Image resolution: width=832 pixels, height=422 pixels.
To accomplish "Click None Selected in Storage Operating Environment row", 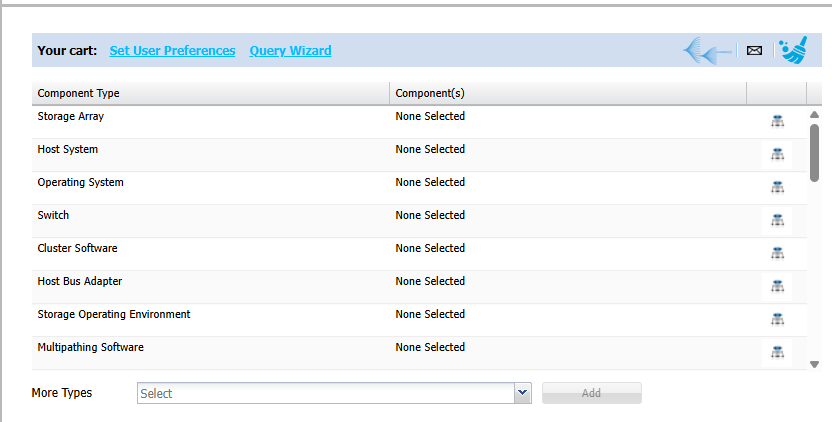I will [x=430, y=314].
